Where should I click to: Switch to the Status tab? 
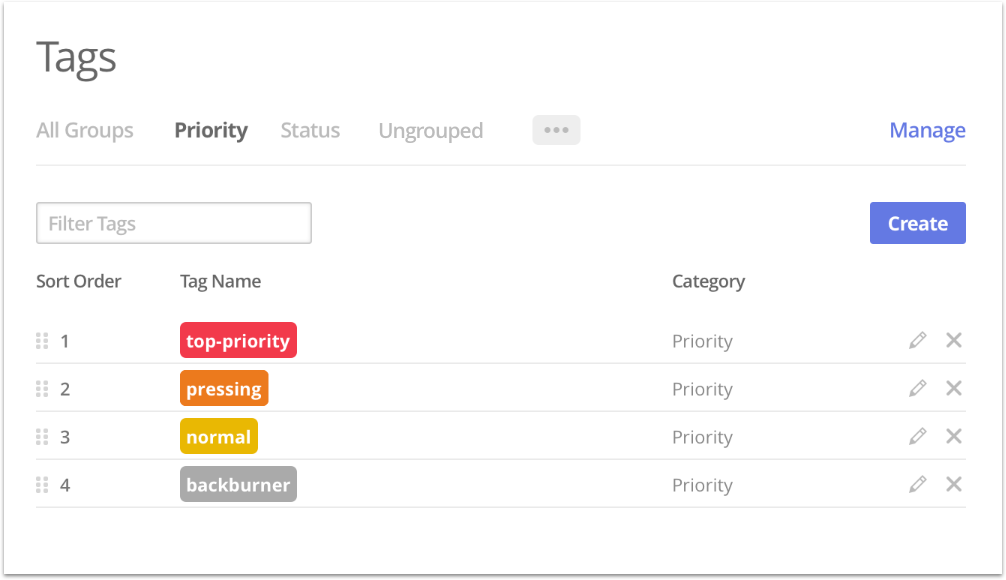310,131
